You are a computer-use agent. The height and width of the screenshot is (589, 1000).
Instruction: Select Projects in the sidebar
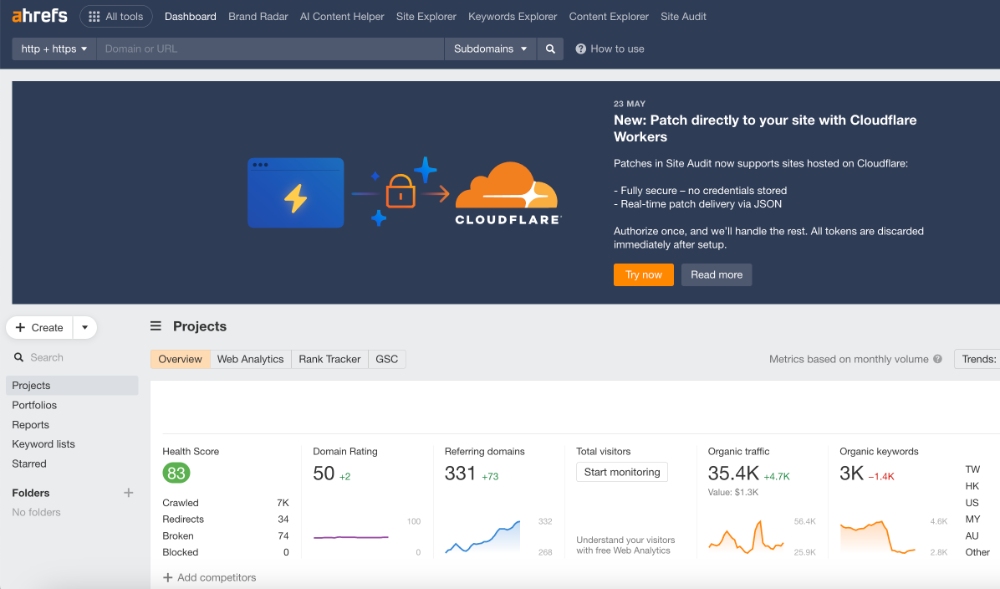click(x=72, y=385)
